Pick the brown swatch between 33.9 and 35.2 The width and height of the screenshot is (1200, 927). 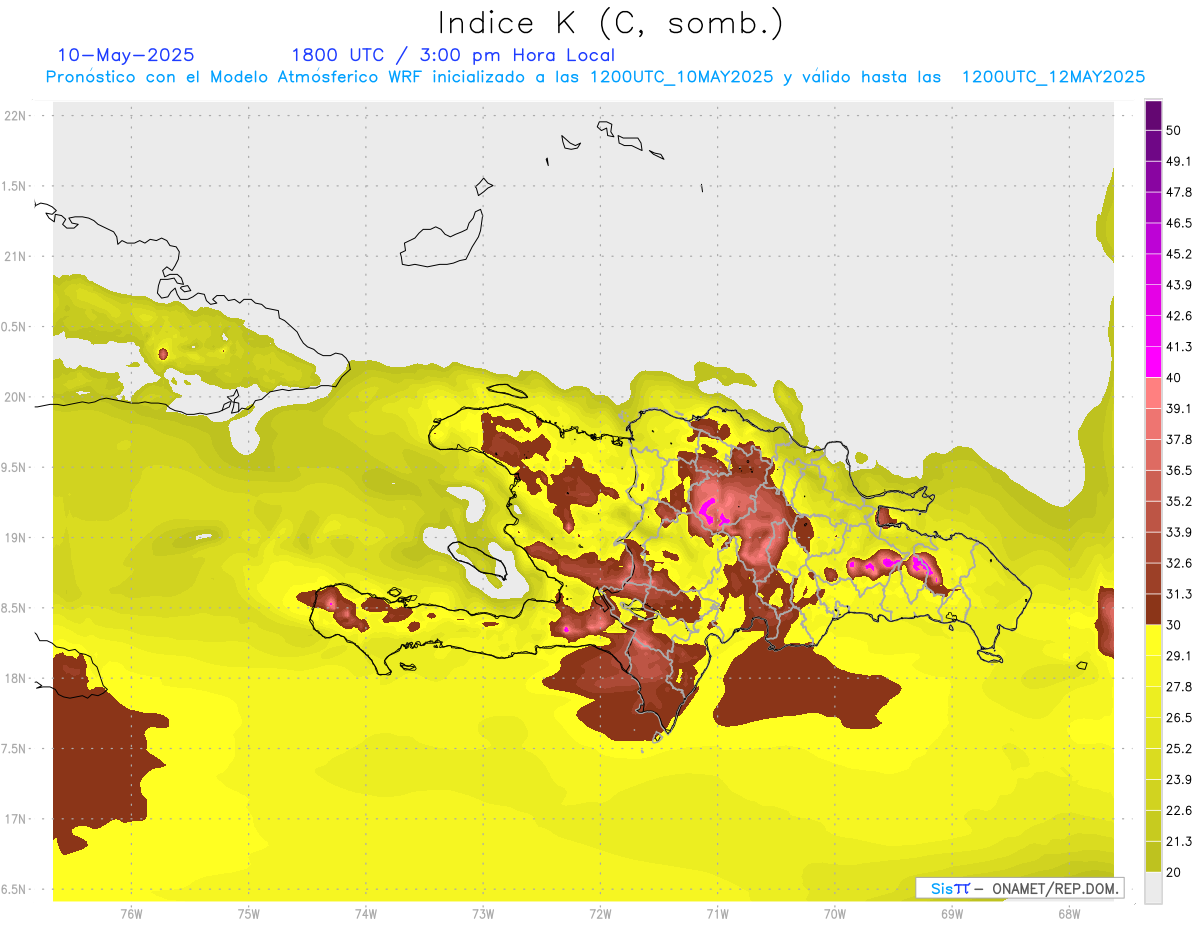point(1154,516)
